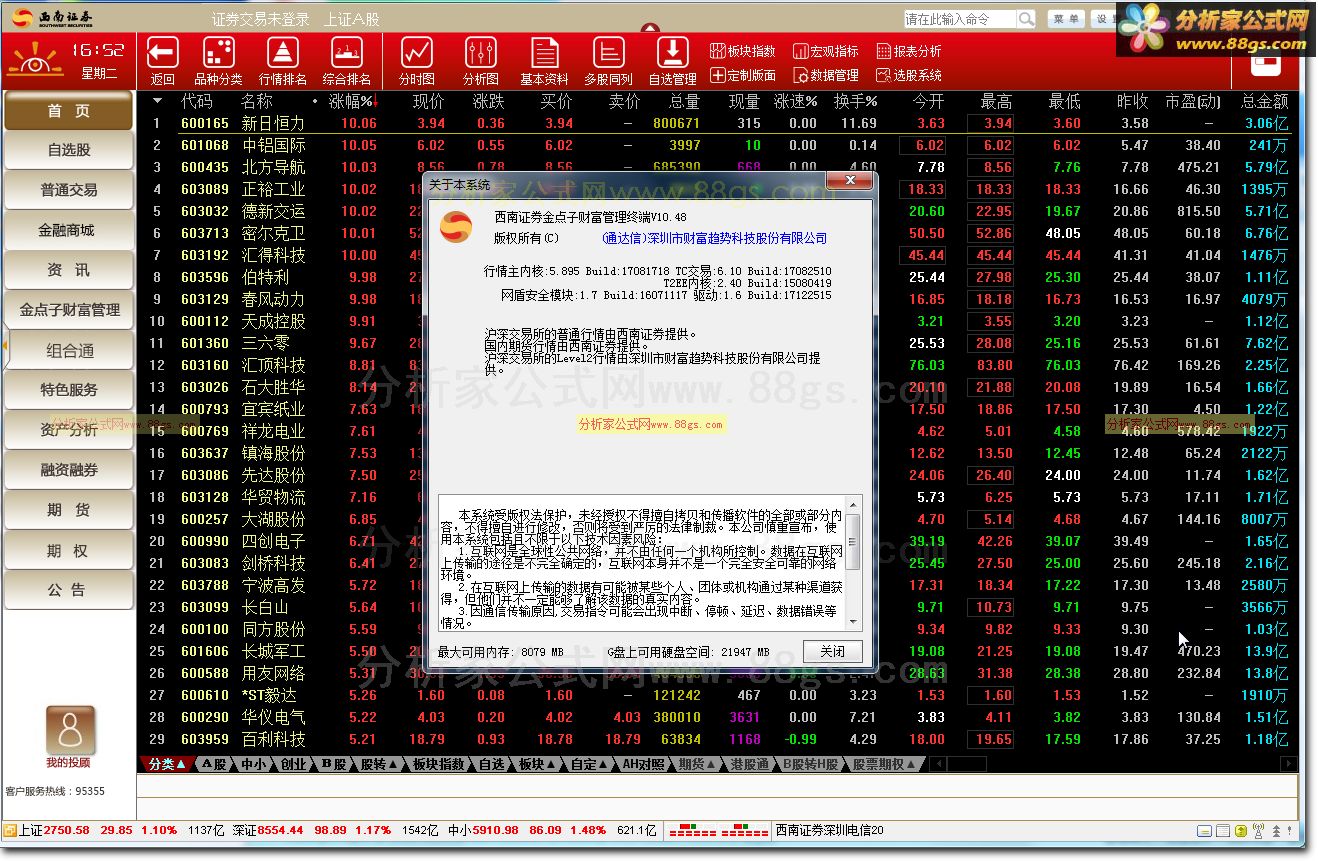Open 板块指数 in toolbar

[743, 51]
